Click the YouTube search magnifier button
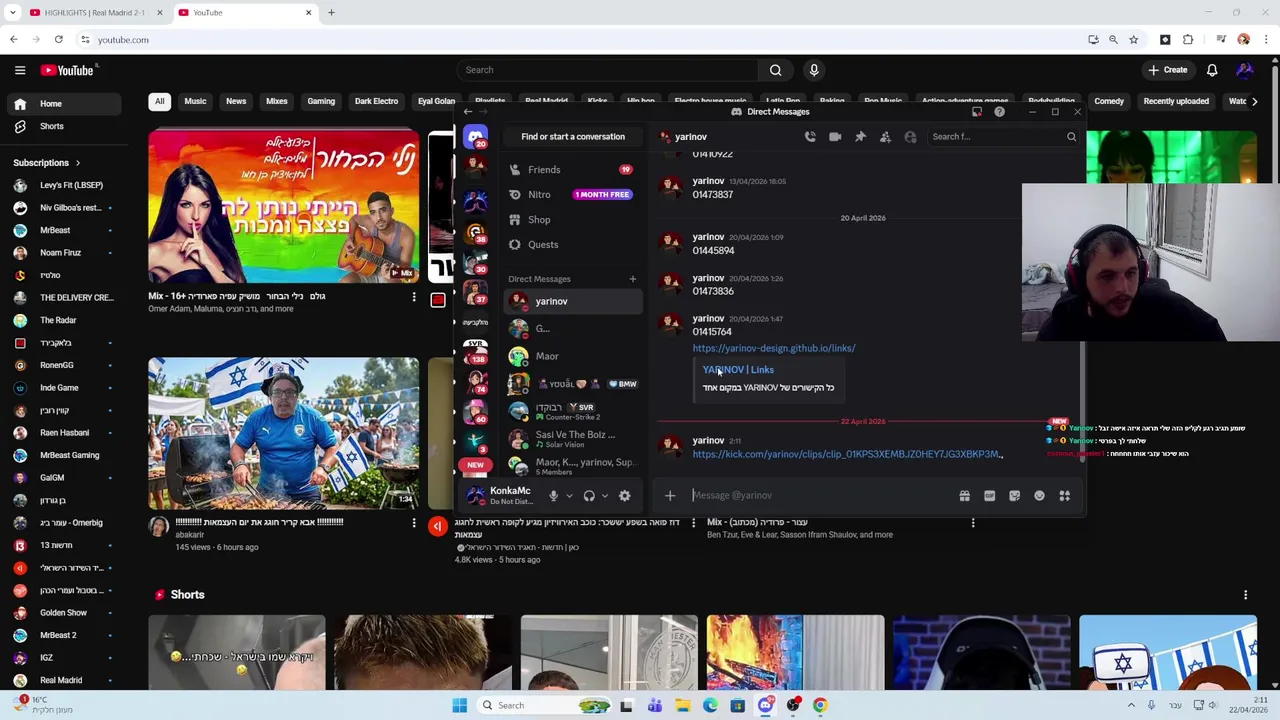Screen dimensions: 1280x720 click(775, 70)
